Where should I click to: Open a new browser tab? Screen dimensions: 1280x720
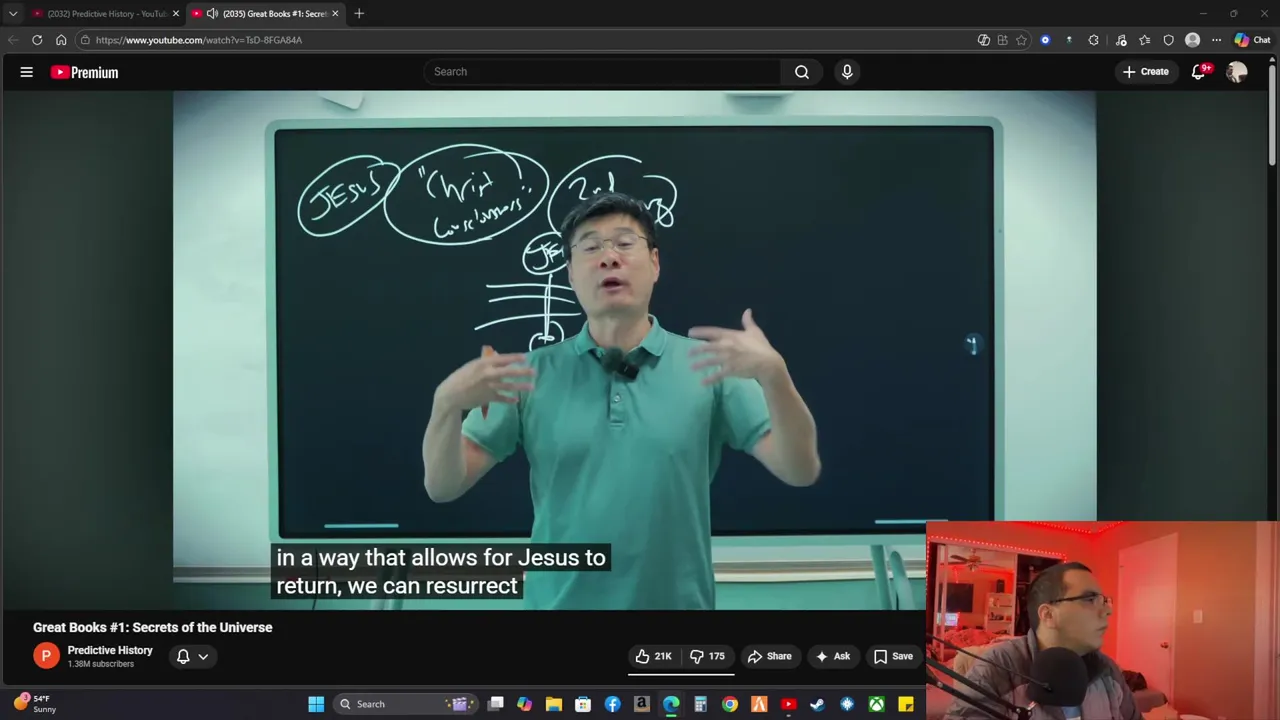point(359,13)
